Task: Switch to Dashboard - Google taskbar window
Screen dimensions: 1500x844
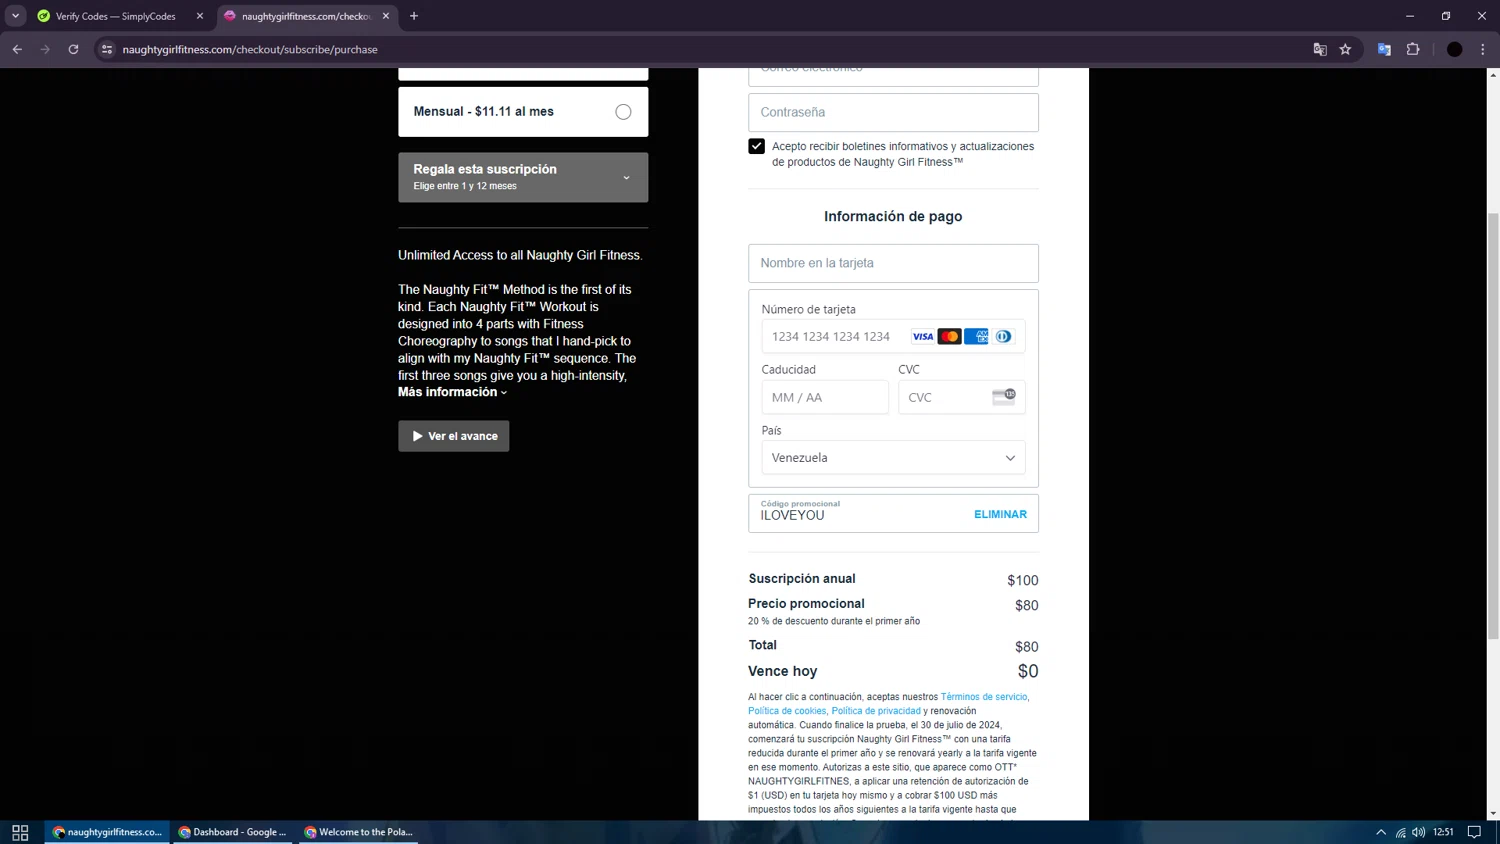Action: 233,832
